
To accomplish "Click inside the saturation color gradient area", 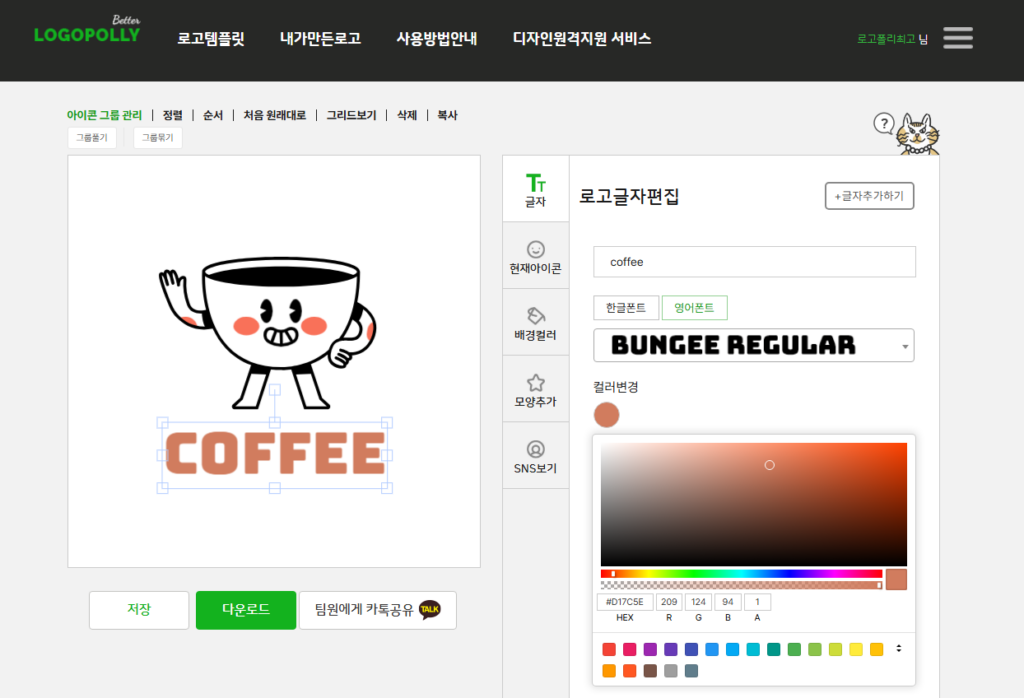I will coord(754,504).
